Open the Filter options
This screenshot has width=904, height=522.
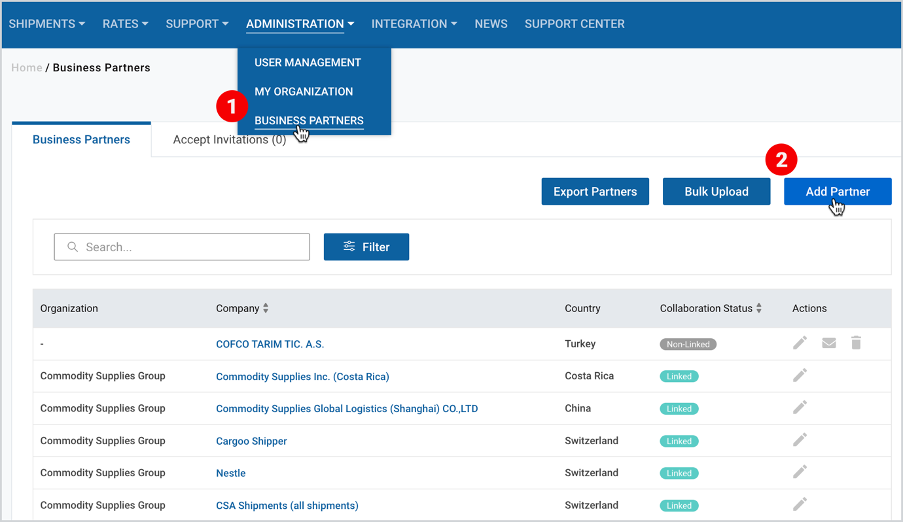point(366,247)
